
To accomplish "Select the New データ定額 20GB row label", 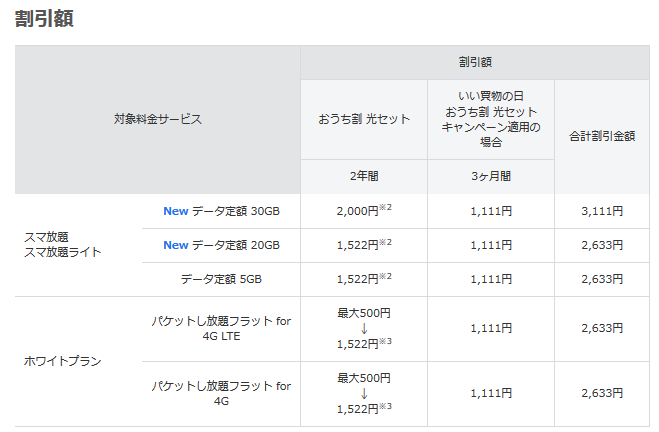I will [x=221, y=245].
